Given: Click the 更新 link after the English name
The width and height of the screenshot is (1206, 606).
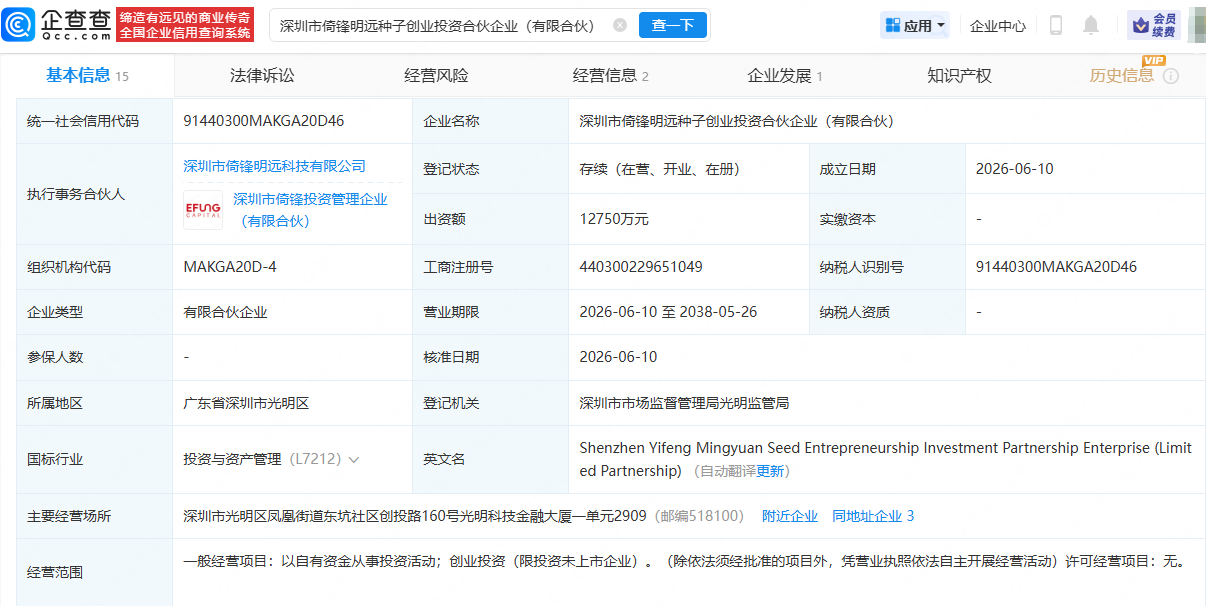Looking at the screenshot, I should pos(770,471).
